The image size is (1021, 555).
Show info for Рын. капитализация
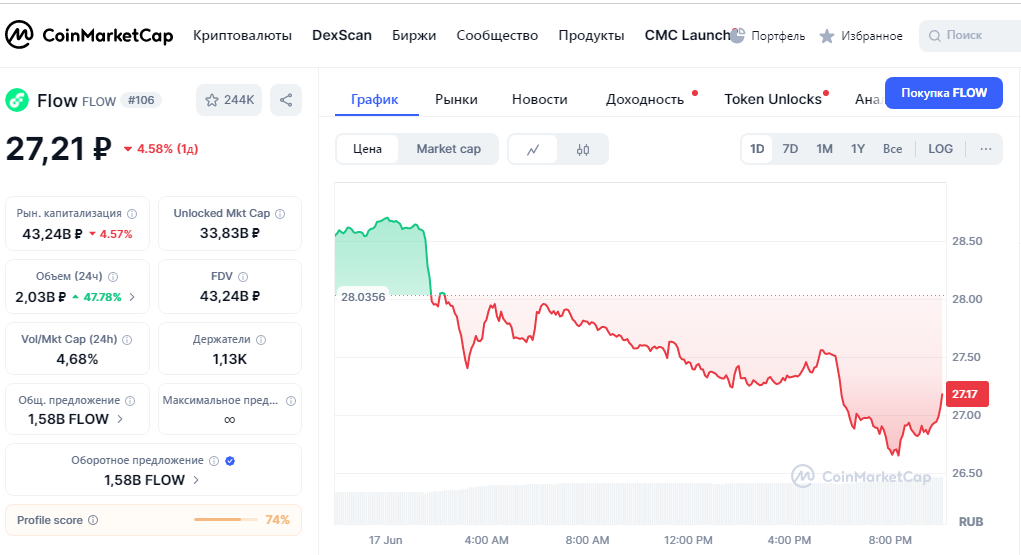pos(132,214)
